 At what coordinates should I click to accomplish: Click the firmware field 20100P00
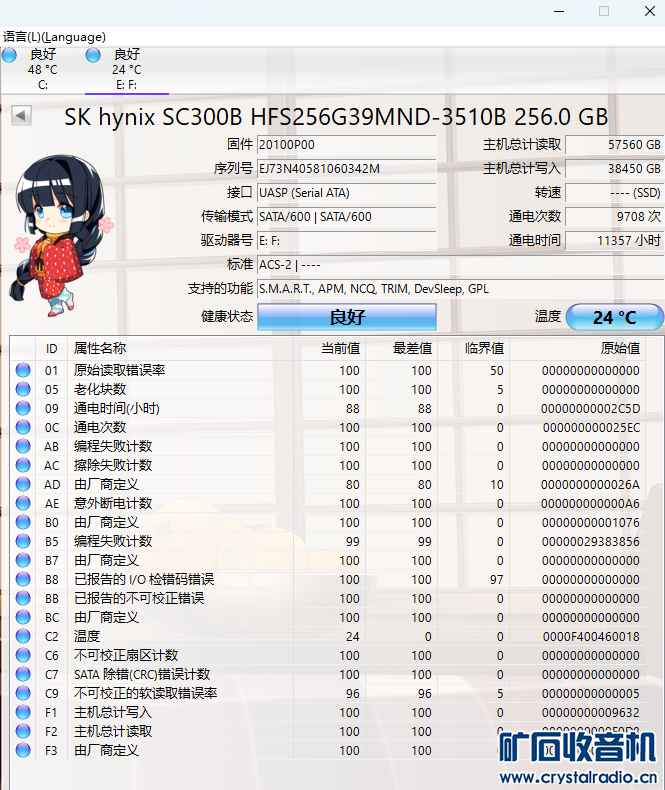click(347, 145)
